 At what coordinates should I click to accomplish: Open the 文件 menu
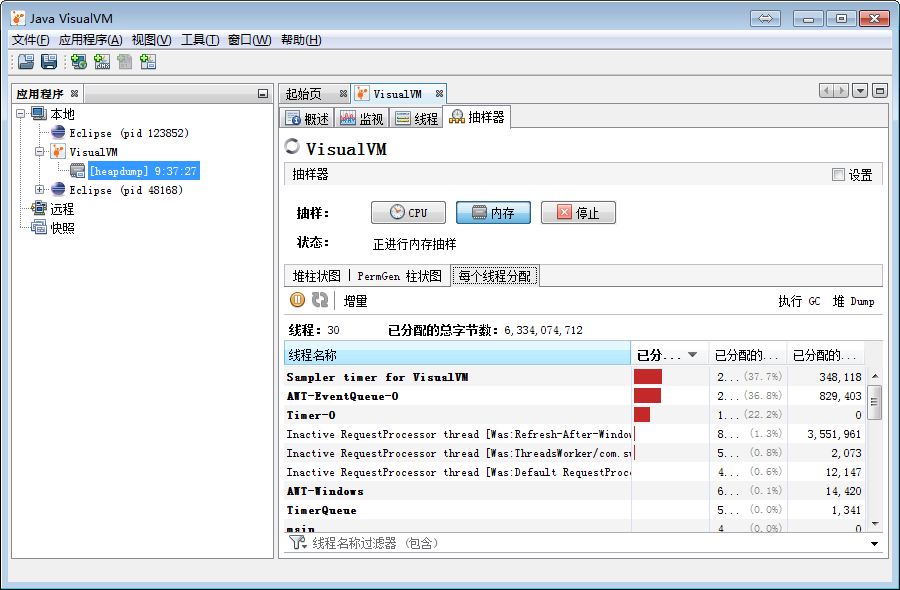(30, 40)
